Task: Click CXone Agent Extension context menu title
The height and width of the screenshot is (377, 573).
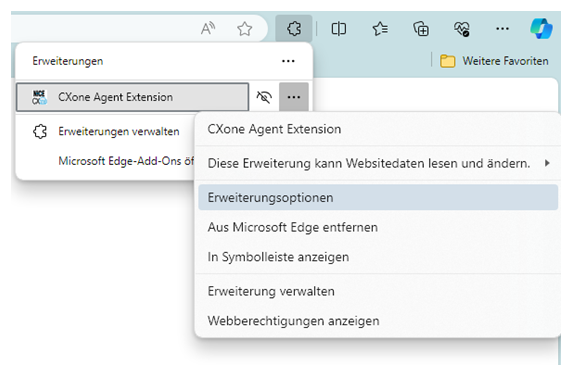Action: point(274,129)
